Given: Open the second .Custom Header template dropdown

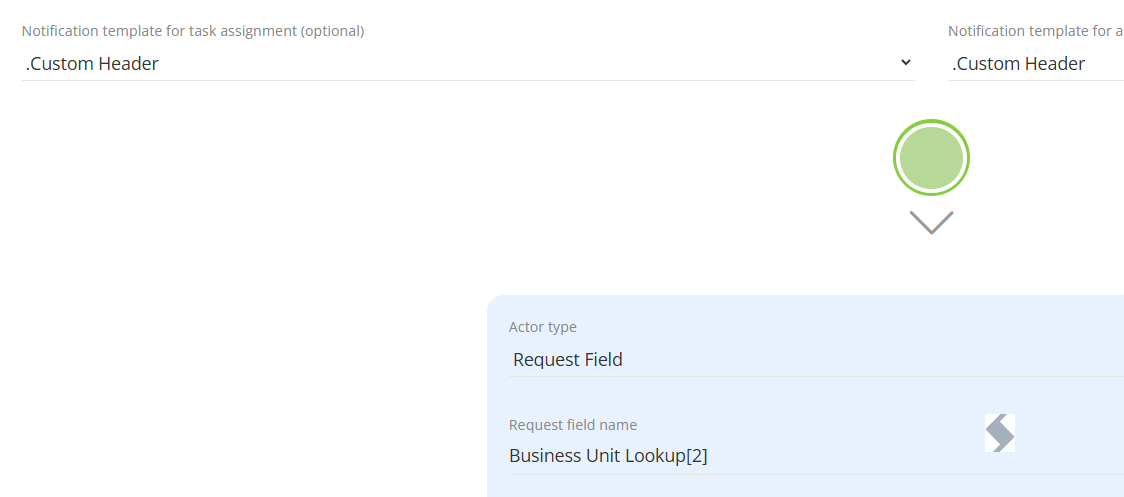Looking at the screenshot, I should click(x=1035, y=64).
